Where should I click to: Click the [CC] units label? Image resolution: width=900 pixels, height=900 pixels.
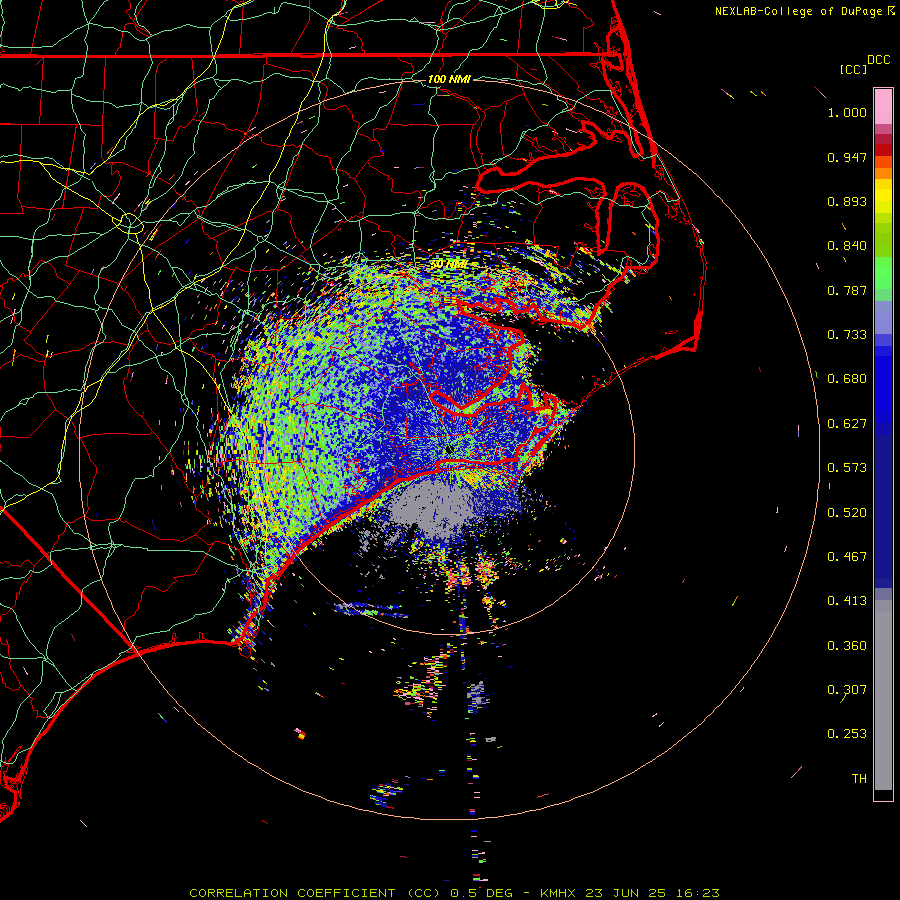pos(853,69)
